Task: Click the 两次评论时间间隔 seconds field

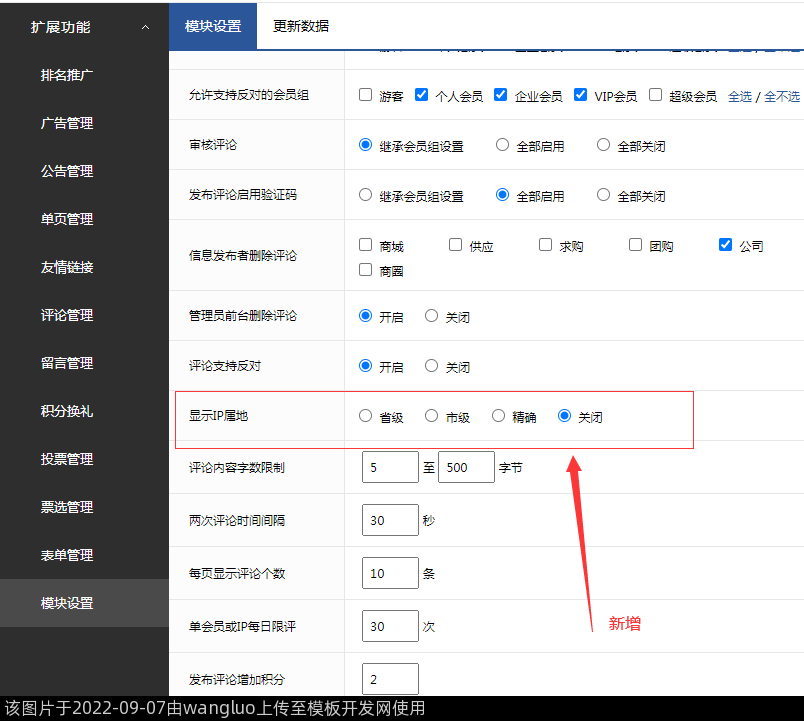Action: pyautogui.click(x=390, y=520)
